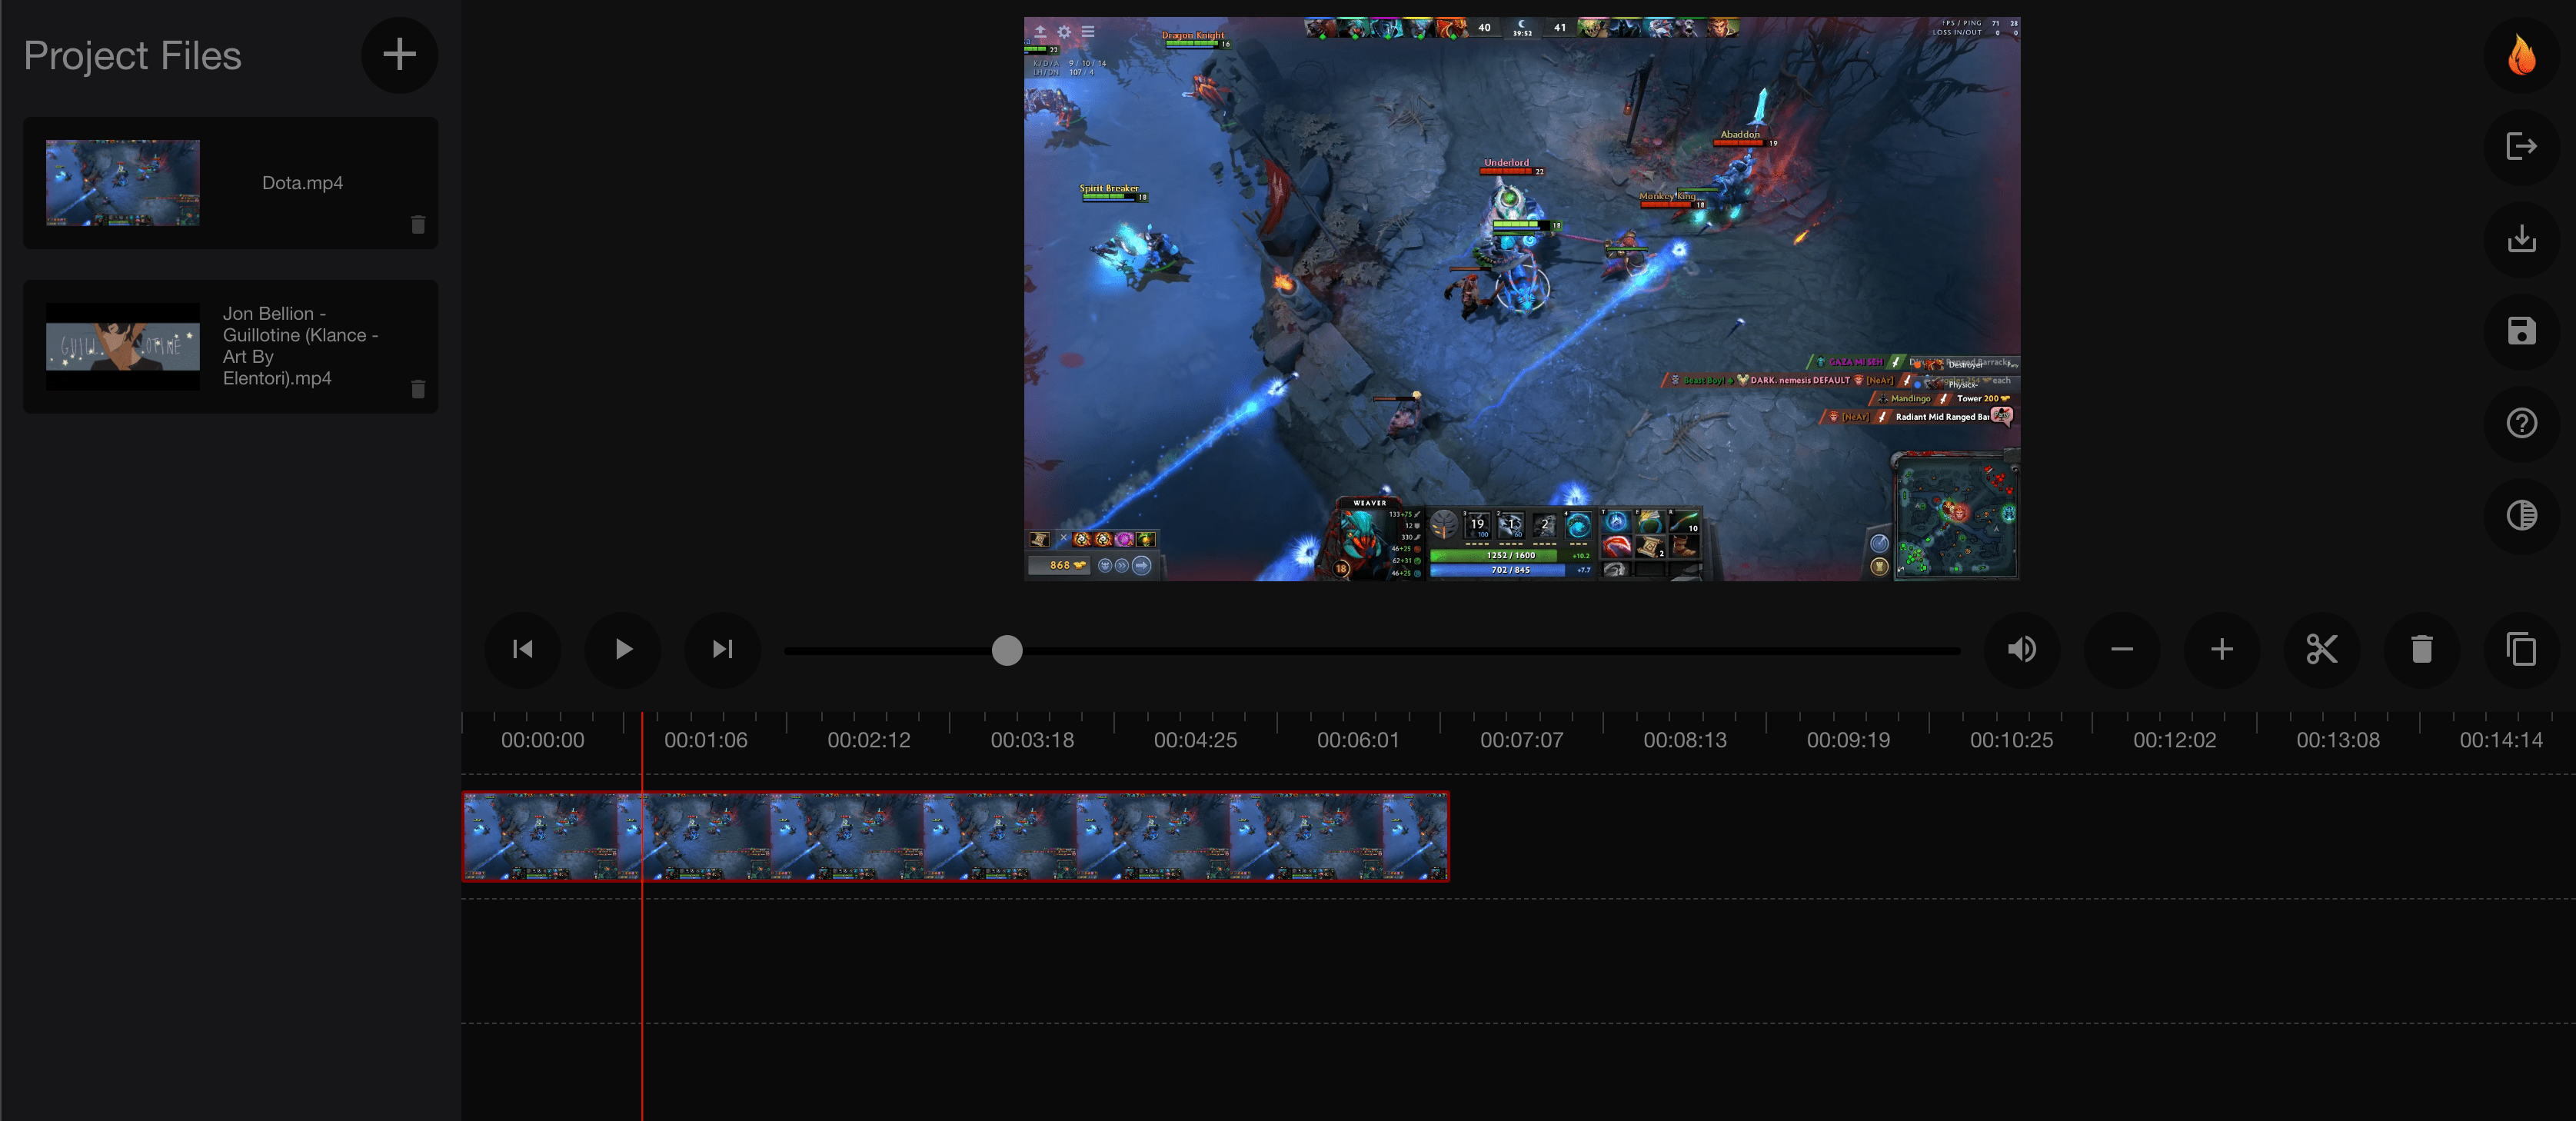2576x1121 pixels.
Task: Open help via the question mark icon
Action: pyautogui.click(x=2522, y=423)
